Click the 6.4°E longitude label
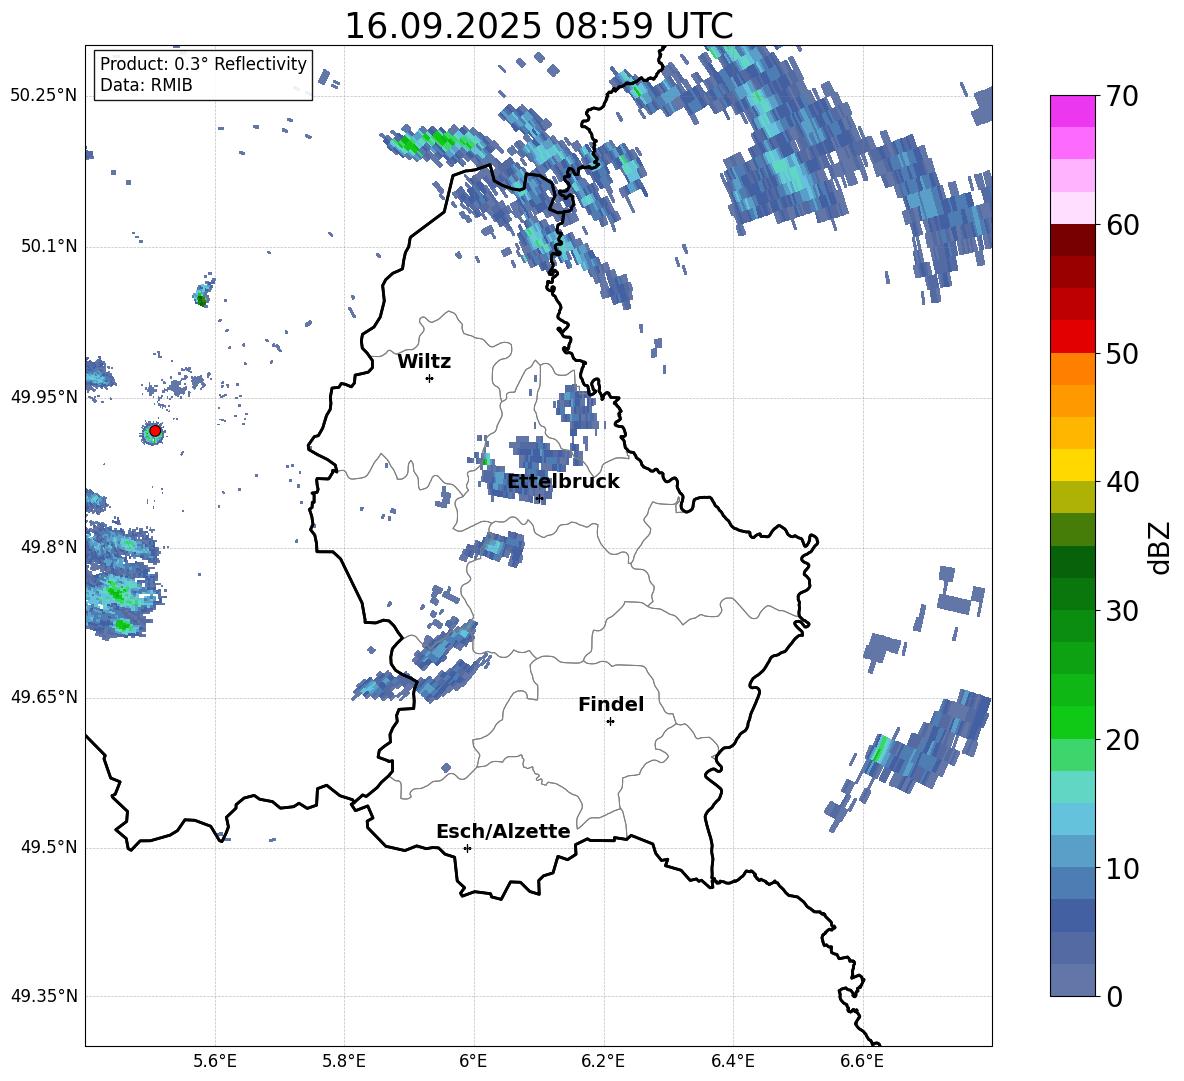Viewport: 1184px width, 1081px height. (732, 1061)
